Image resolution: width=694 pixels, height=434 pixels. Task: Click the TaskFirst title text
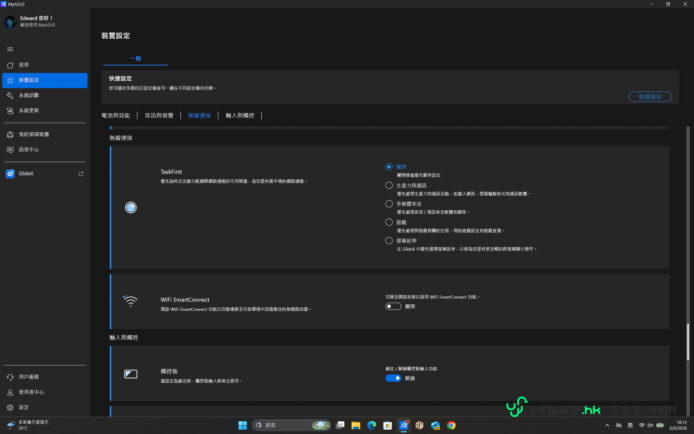[x=171, y=172]
